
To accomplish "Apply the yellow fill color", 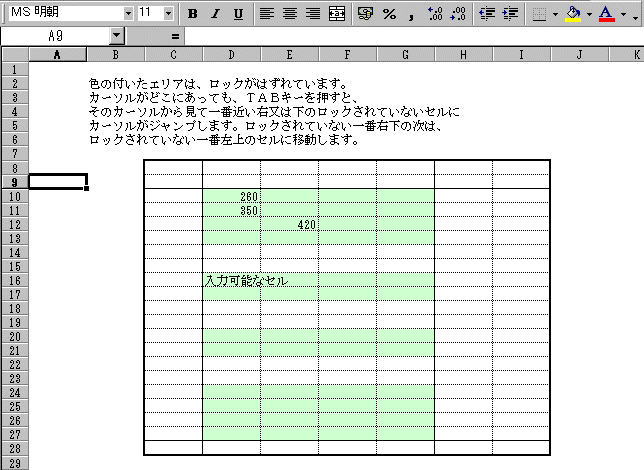I will click(572, 14).
